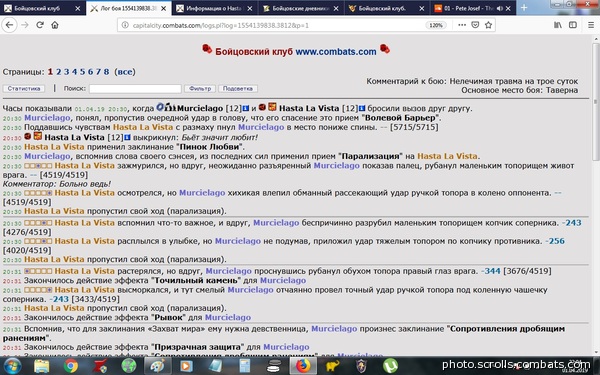
Task: Bookmark this page with the star
Action: pyautogui.click(x=488, y=25)
